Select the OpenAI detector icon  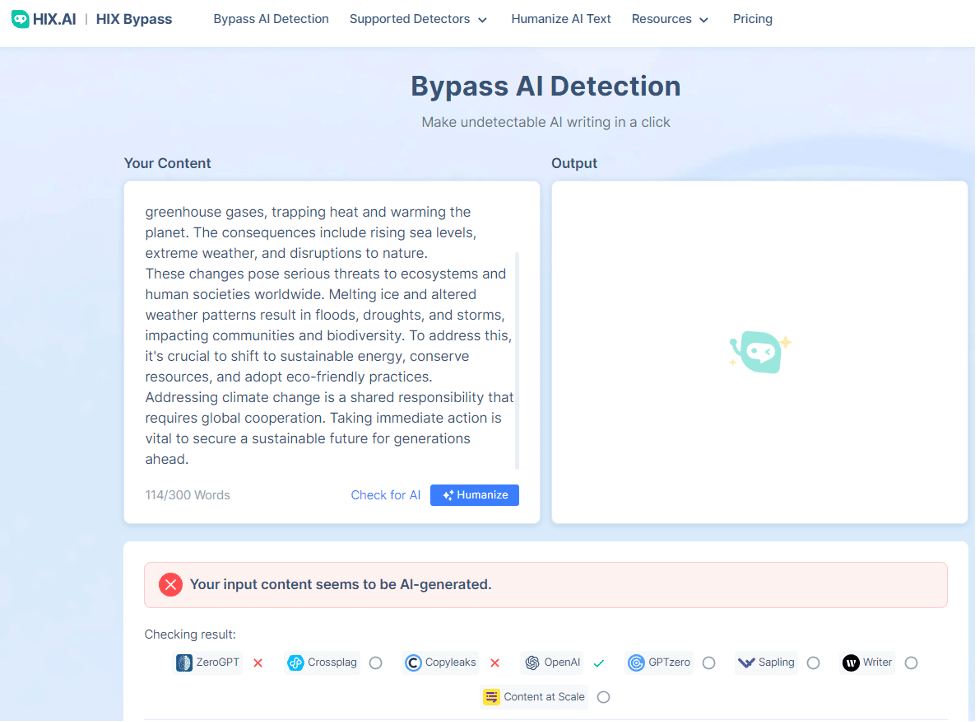[530, 662]
